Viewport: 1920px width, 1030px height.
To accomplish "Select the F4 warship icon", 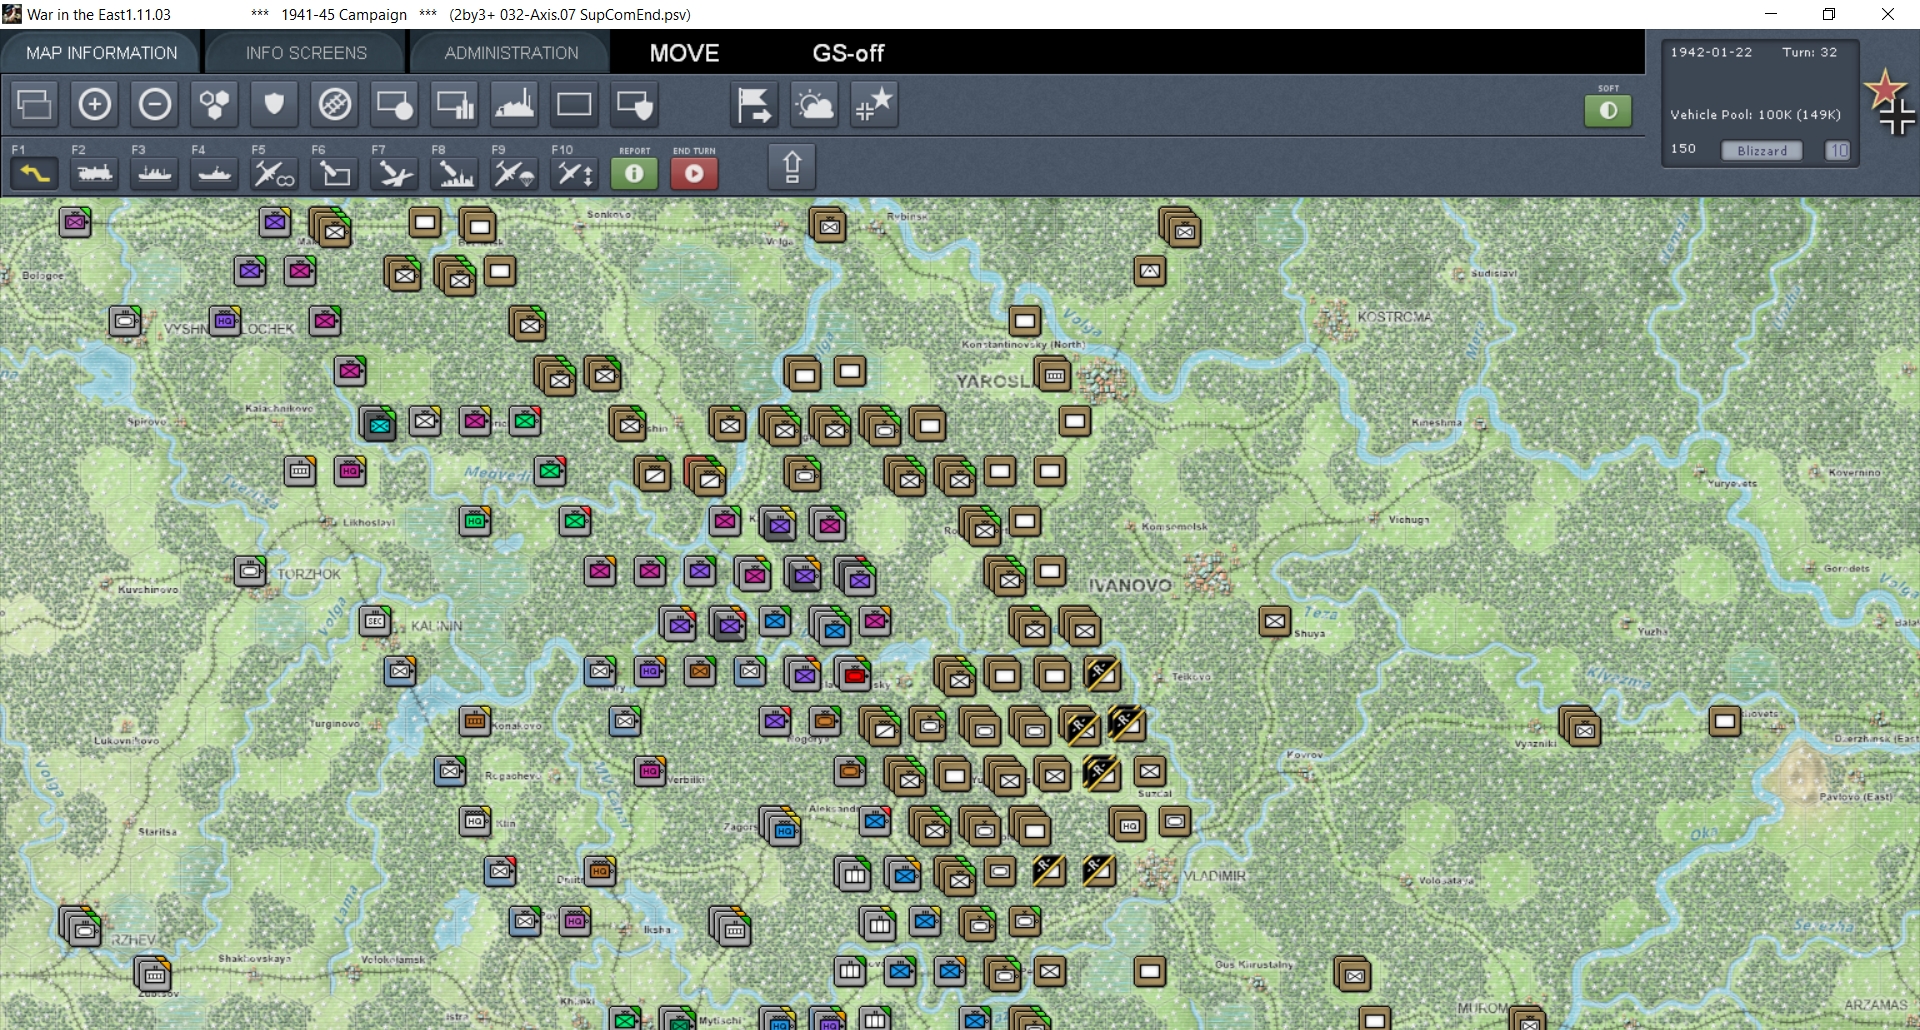I will coord(215,173).
